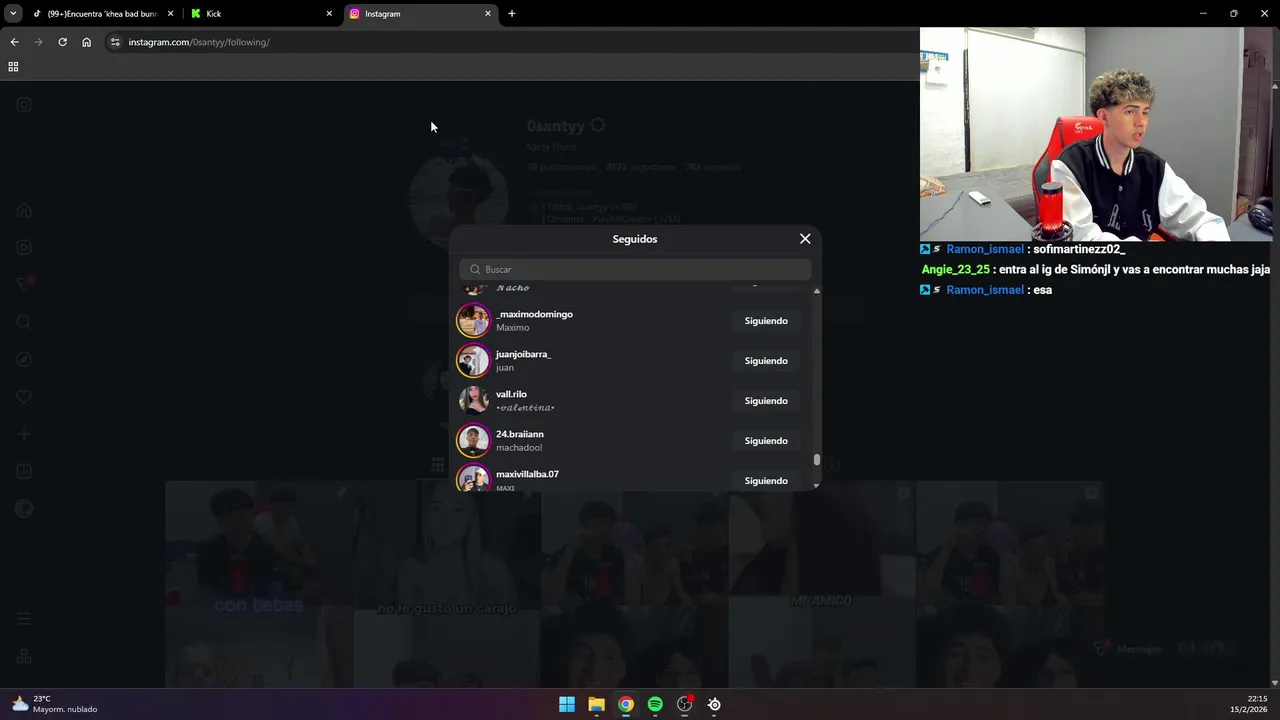Open the juanjoibarra_ username link
1280x720 pixels.
[x=523, y=354]
